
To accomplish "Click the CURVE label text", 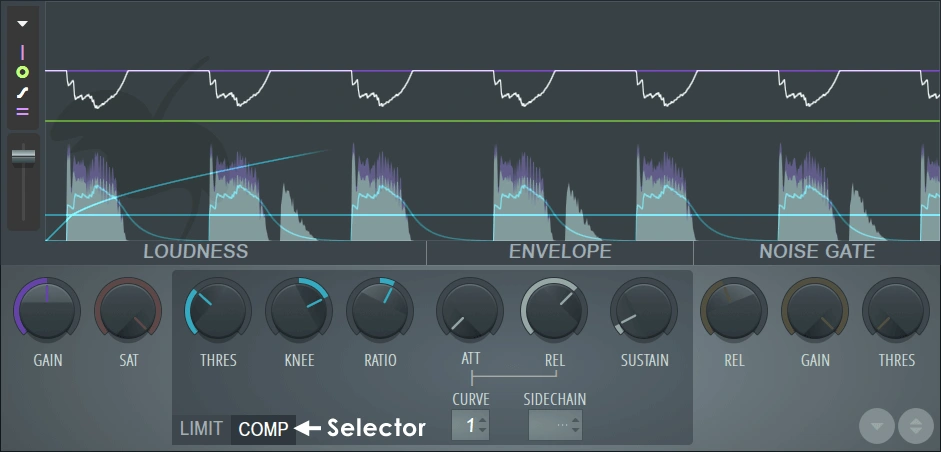I will pos(470,399).
